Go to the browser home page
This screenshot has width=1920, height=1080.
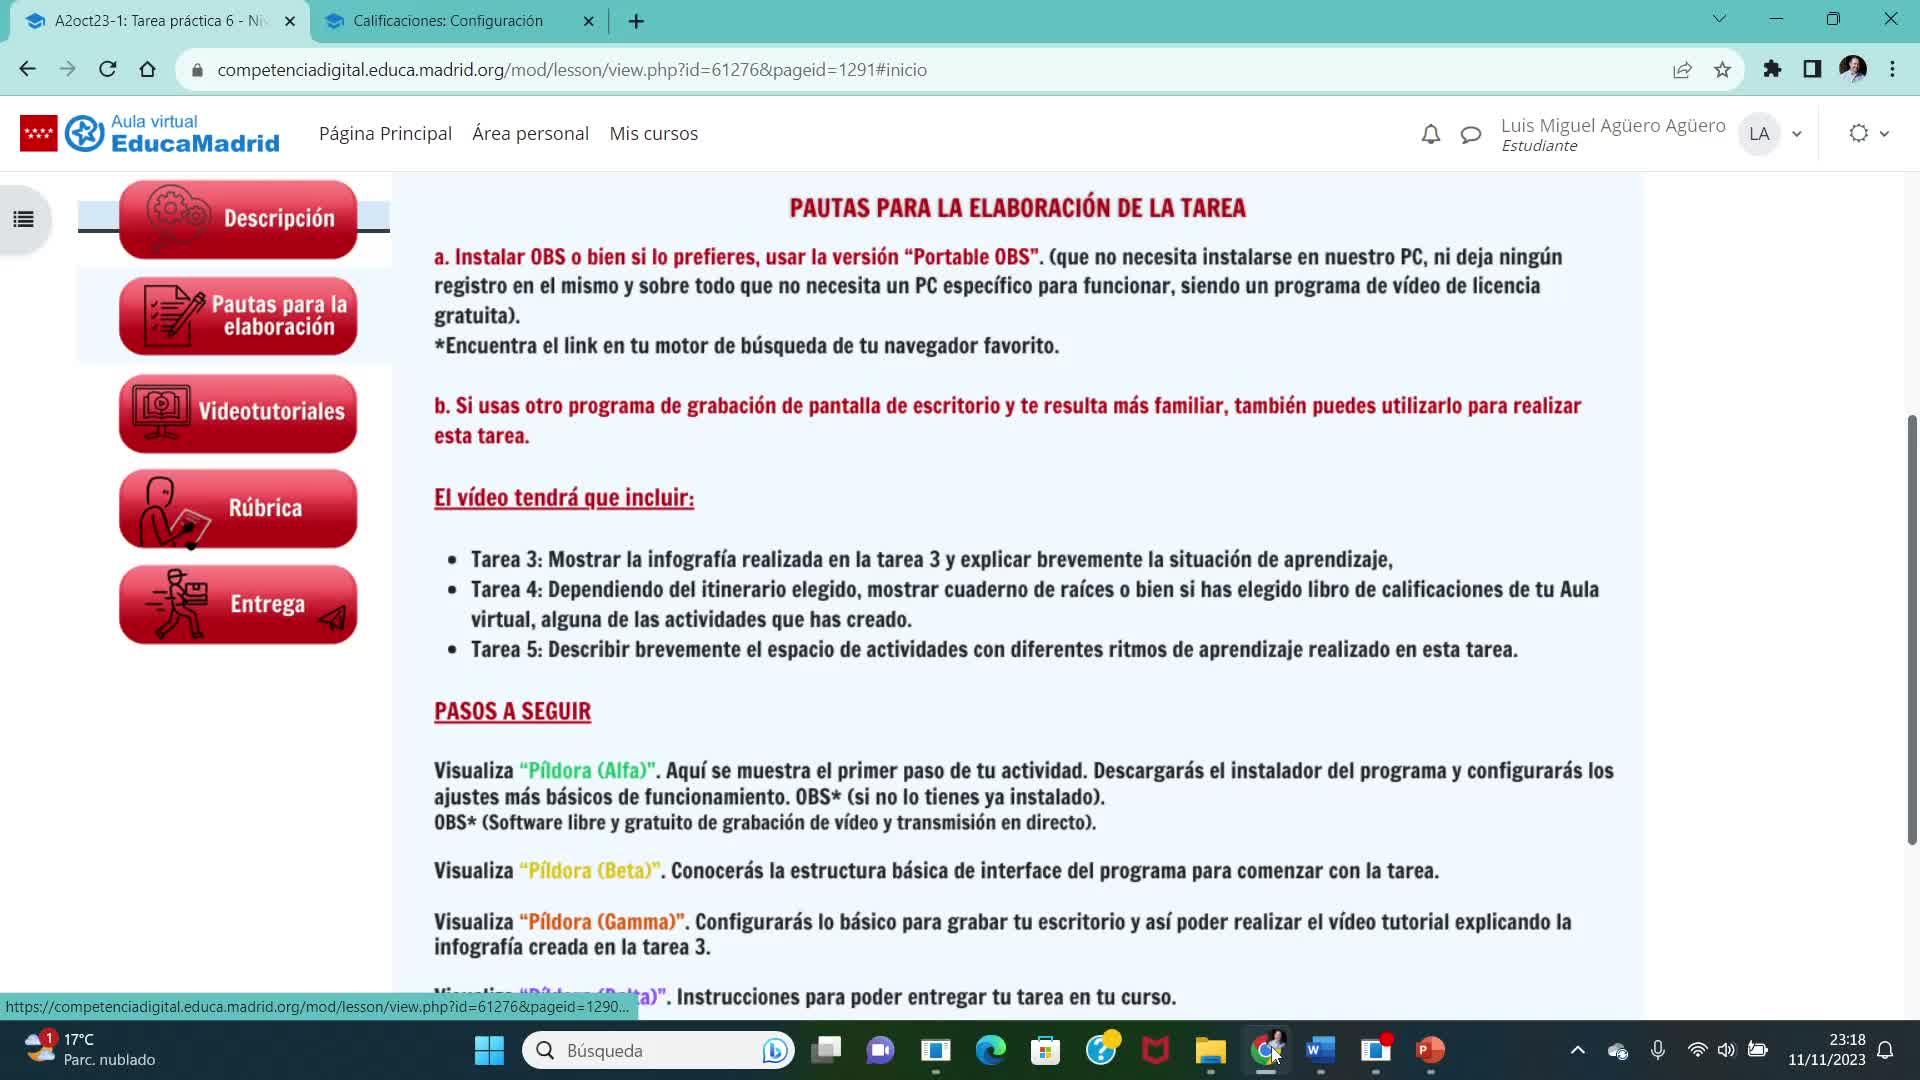click(148, 70)
